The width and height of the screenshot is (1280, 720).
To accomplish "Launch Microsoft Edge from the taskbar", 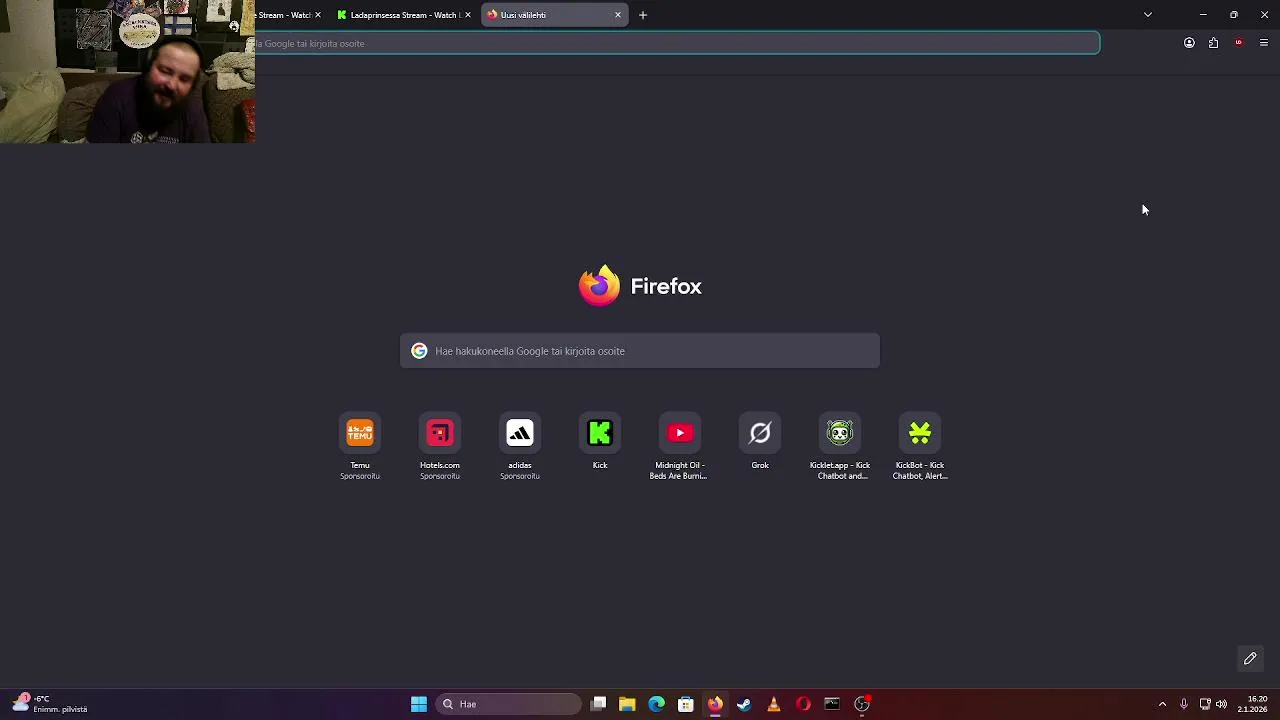I will pos(656,704).
